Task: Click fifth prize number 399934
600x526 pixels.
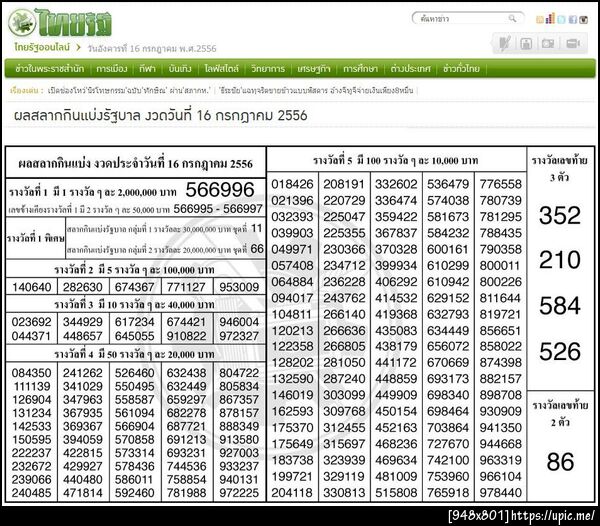Action: [x=396, y=265]
